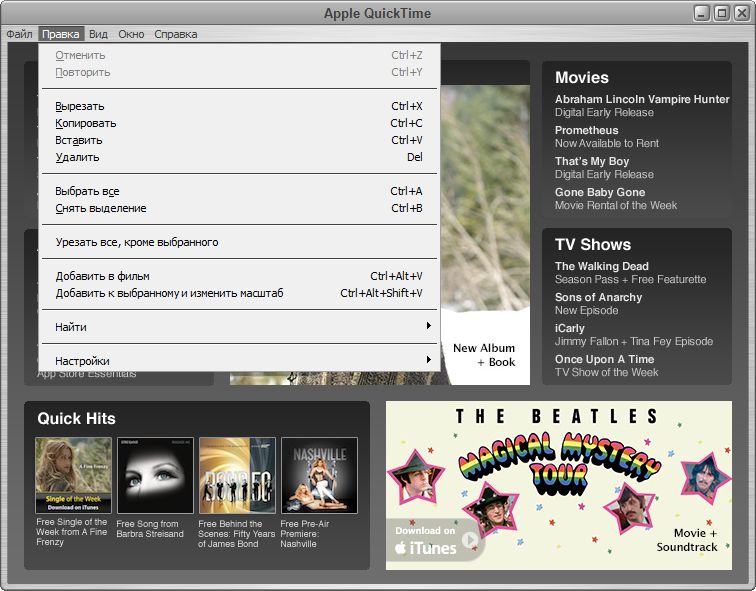Expand the Настройки submenu
The height and width of the screenshot is (591, 756).
pos(239,361)
